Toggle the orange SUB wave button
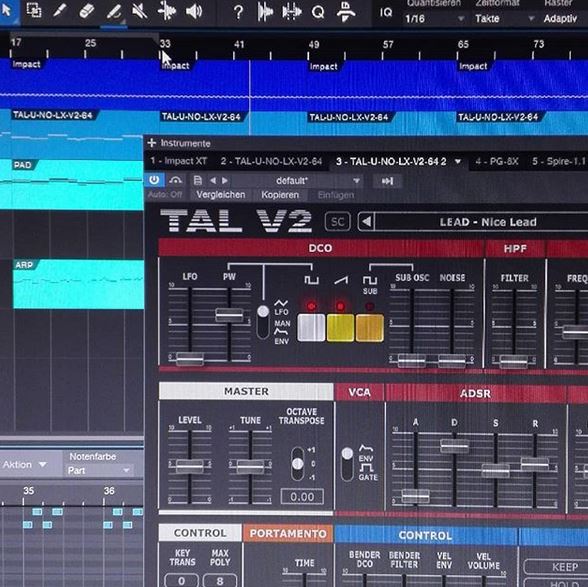588x587 pixels. tap(369, 328)
